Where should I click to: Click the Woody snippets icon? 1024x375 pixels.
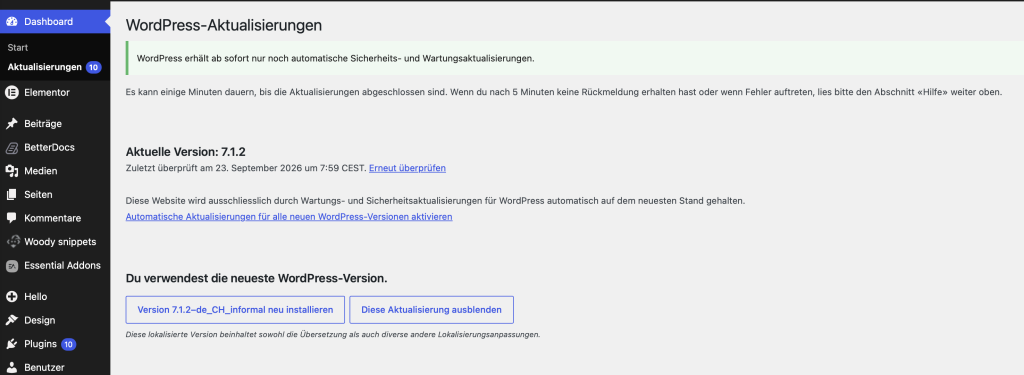tap(11, 242)
